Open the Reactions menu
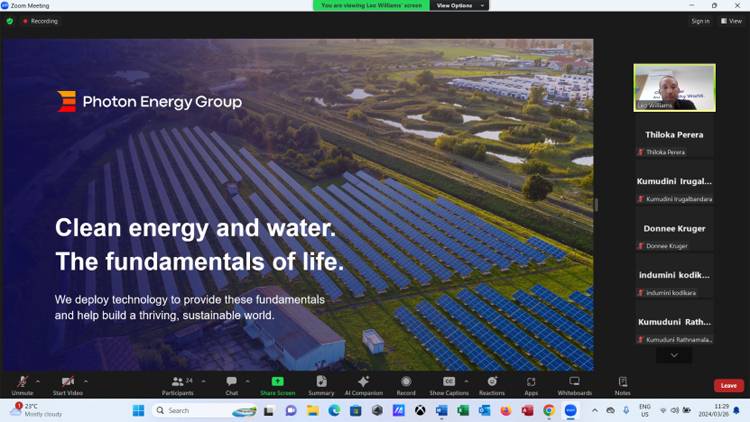This screenshot has height=422, width=750. pos(492,385)
